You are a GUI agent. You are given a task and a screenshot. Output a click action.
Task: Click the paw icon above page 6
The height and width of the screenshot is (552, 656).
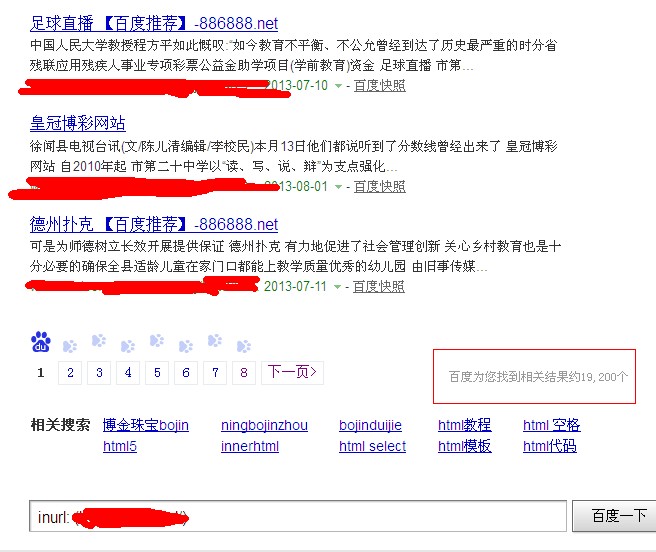186,346
